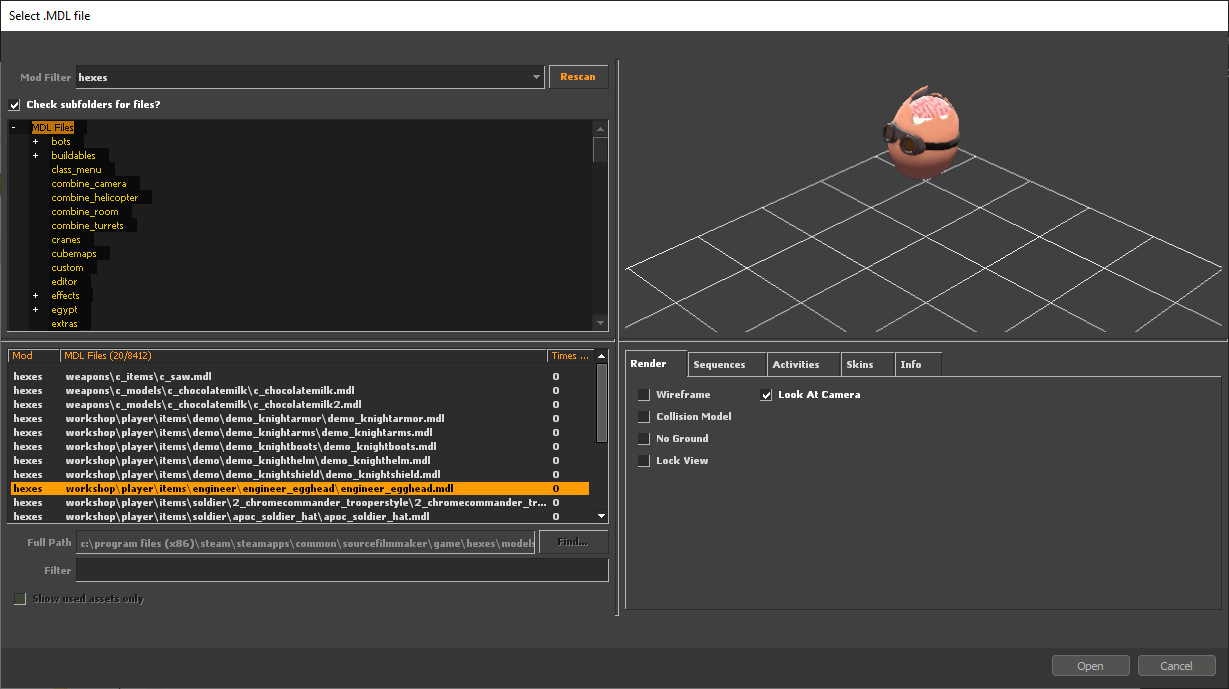Select the demo_knightarmor.mdl row

(300, 419)
